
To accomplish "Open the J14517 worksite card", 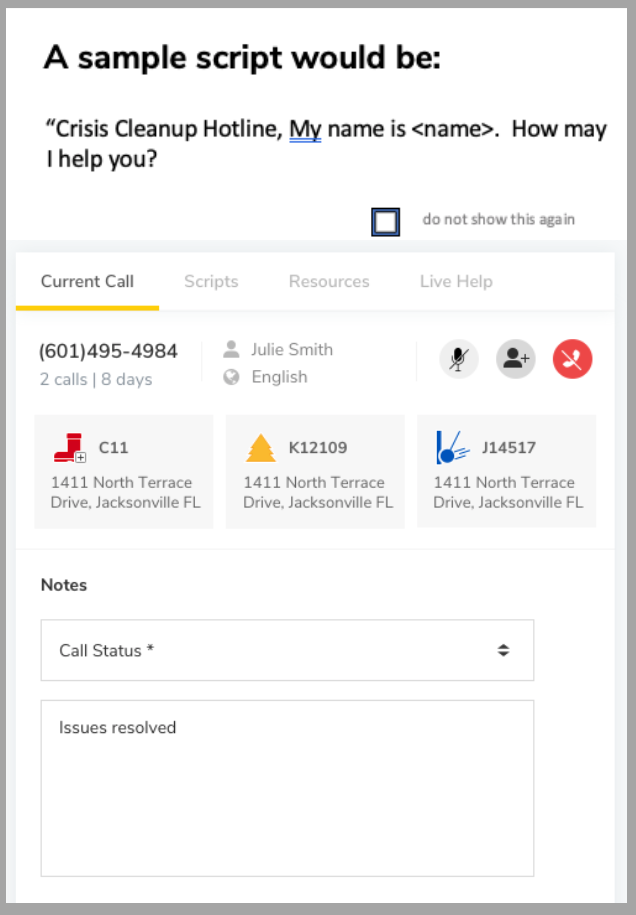I will pos(506,471).
